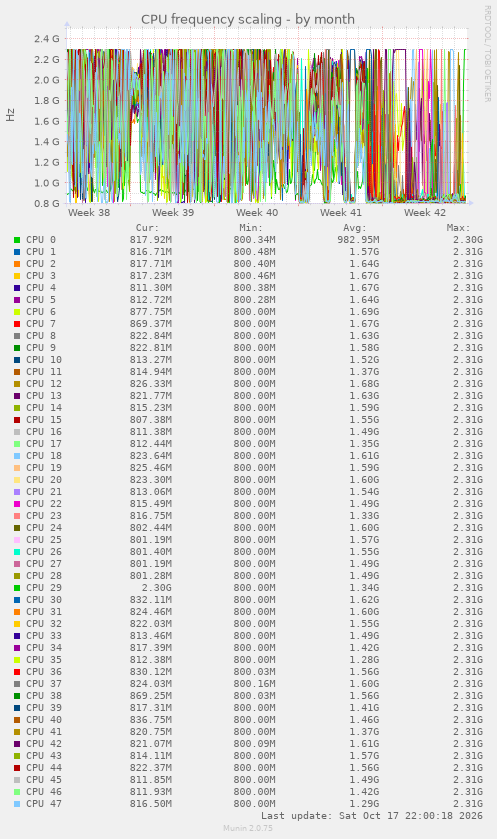497x839 pixels.
Task: Click the orange CPU 2 legend swatch
Action: (x=17, y=264)
